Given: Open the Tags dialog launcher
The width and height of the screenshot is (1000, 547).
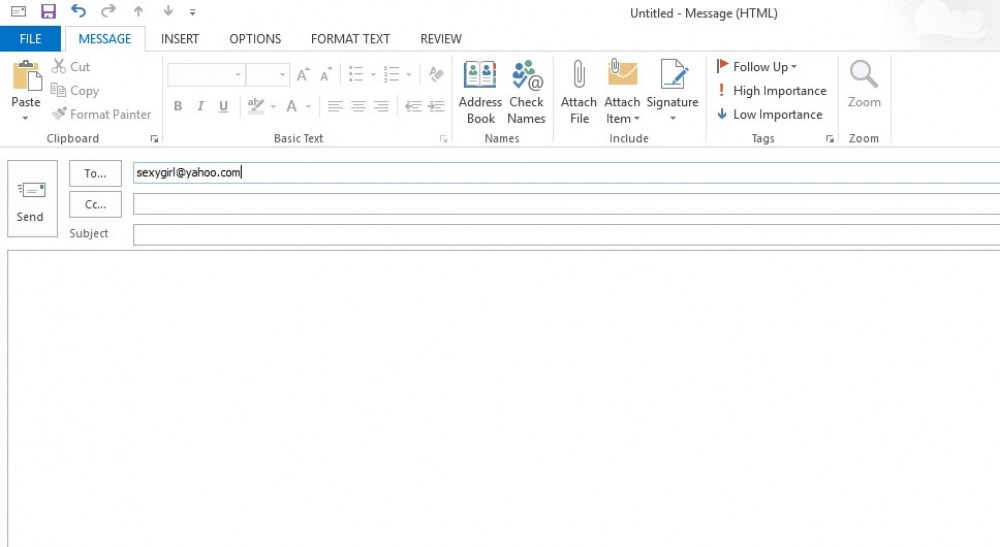Looking at the screenshot, I should click(x=830, y=138).
